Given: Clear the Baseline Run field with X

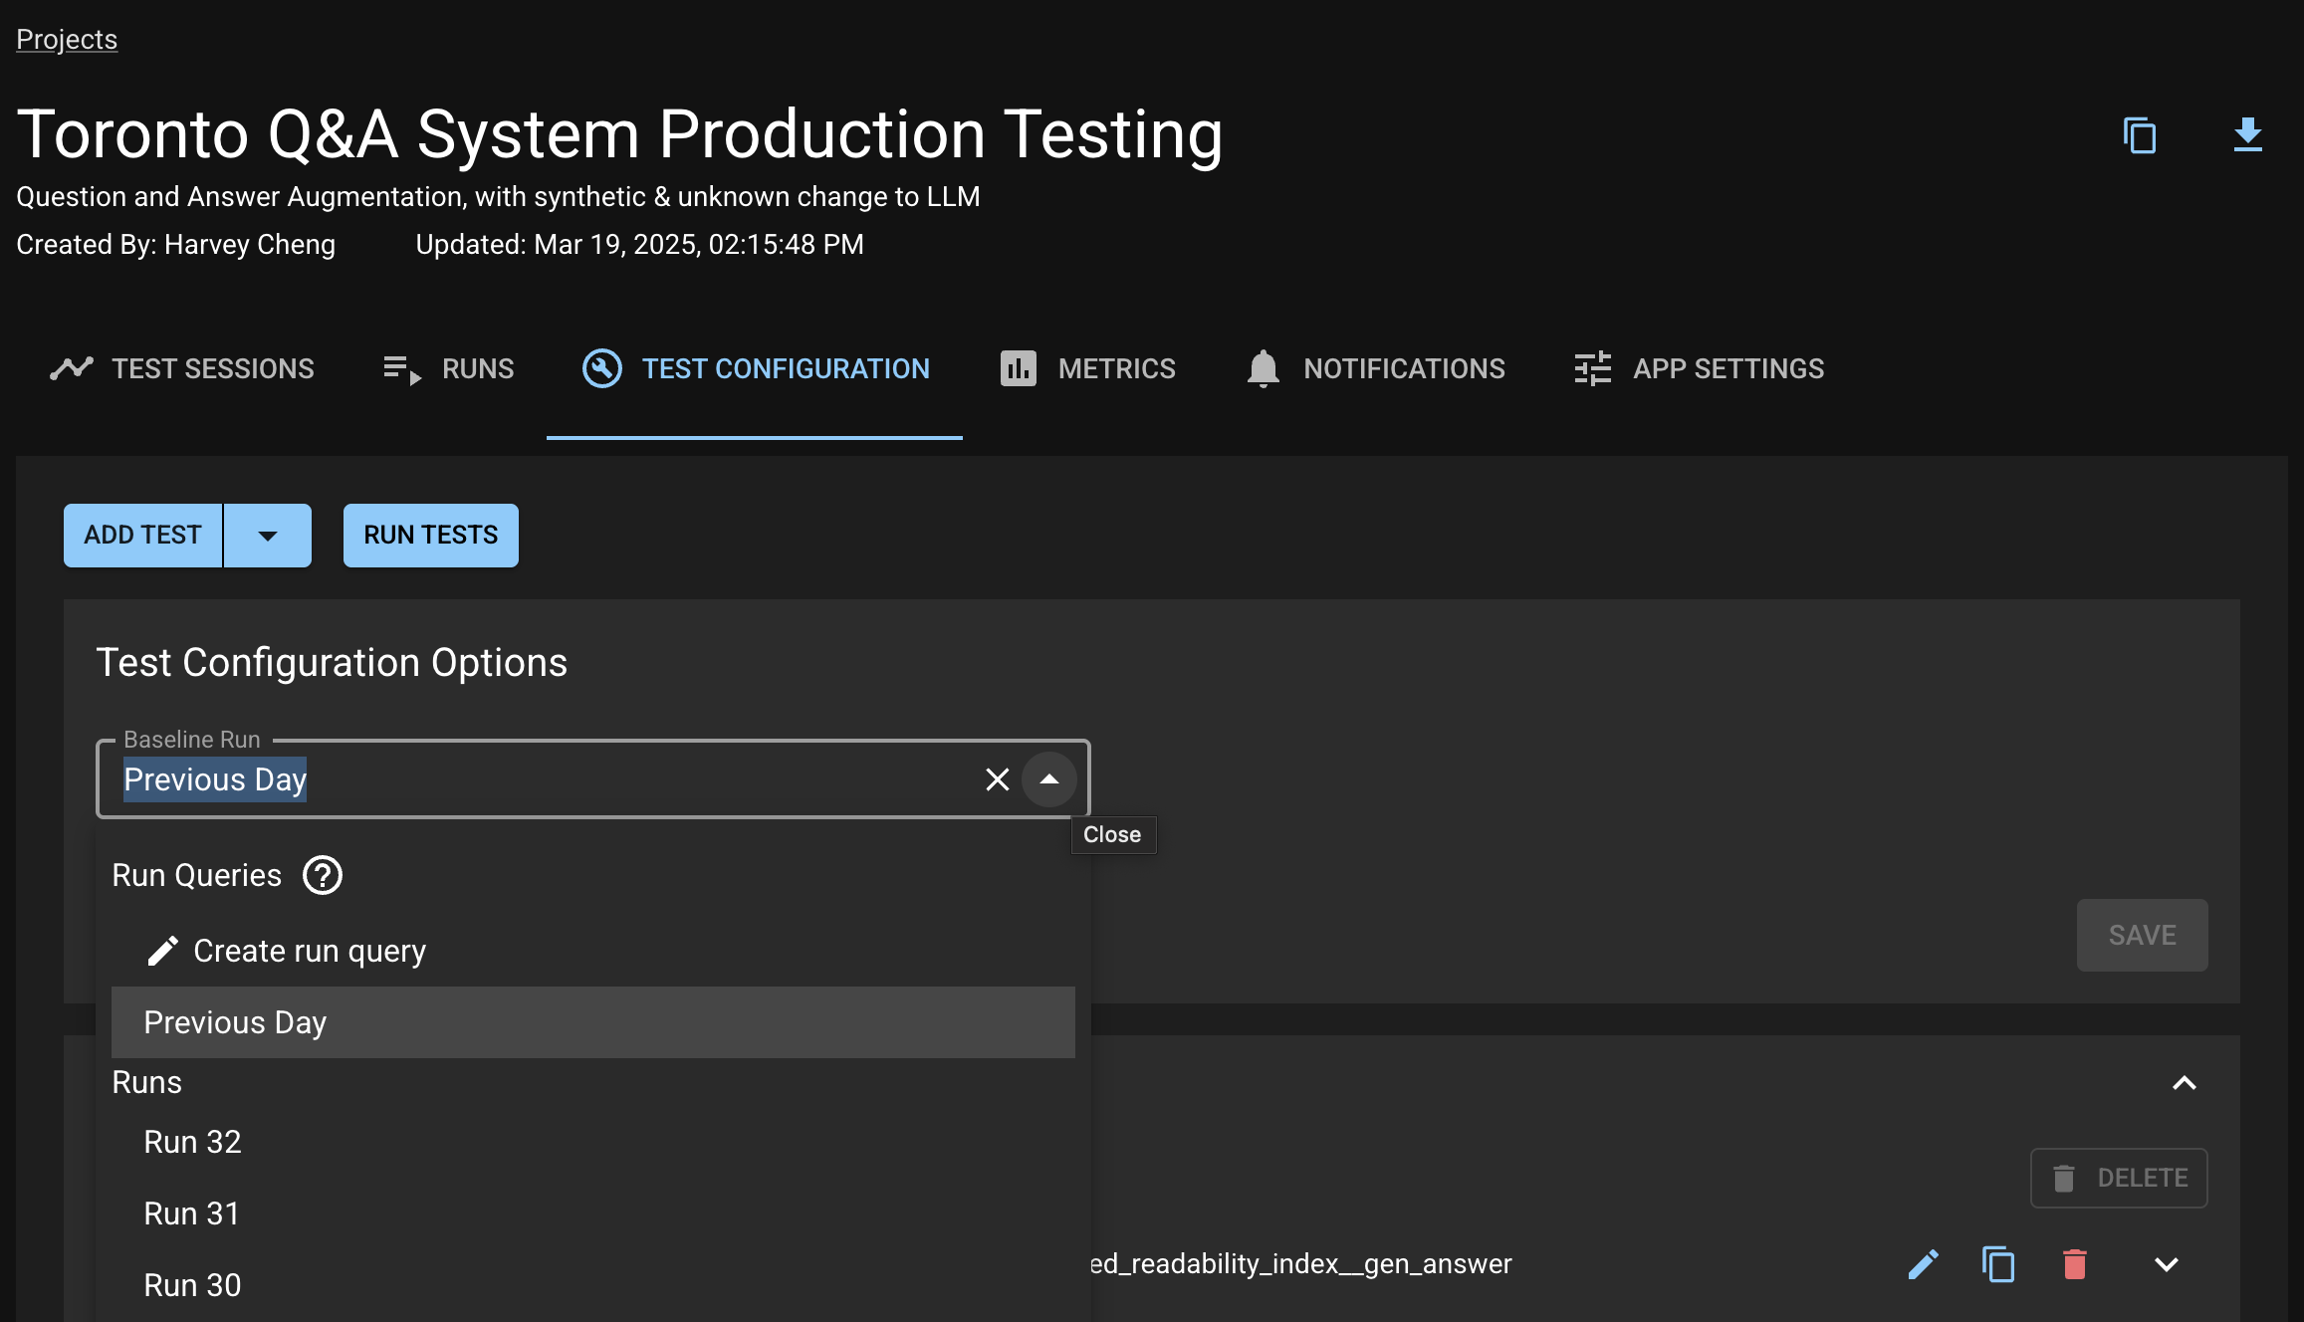Looking at the screenshot, I should click(x=996, y=779).
